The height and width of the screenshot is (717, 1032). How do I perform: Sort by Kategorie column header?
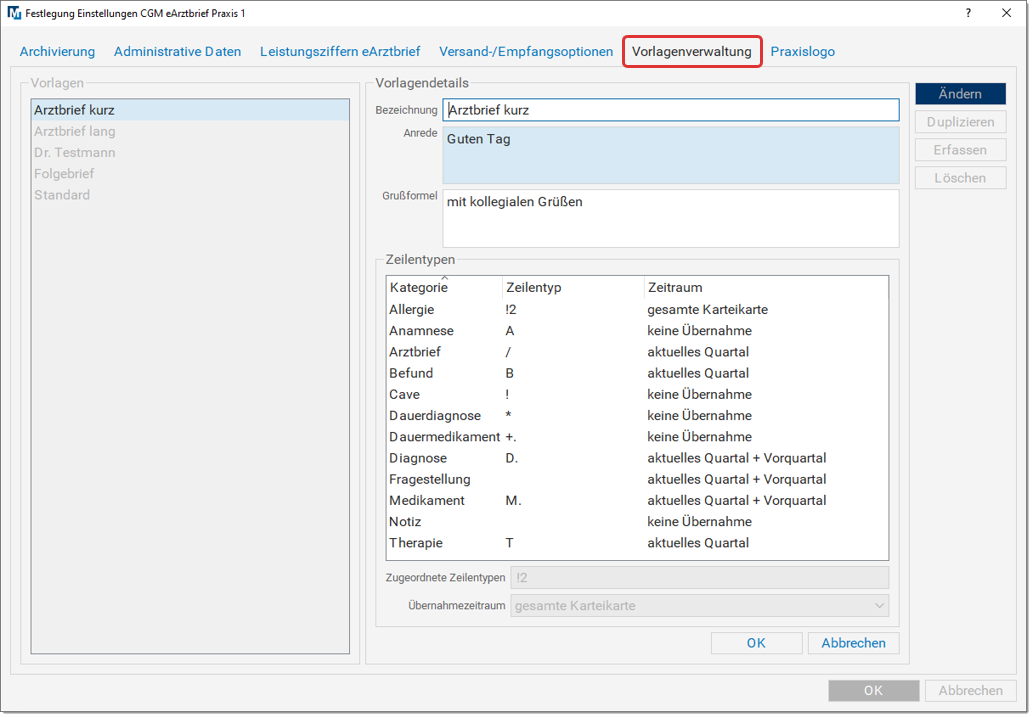[444, 287]
